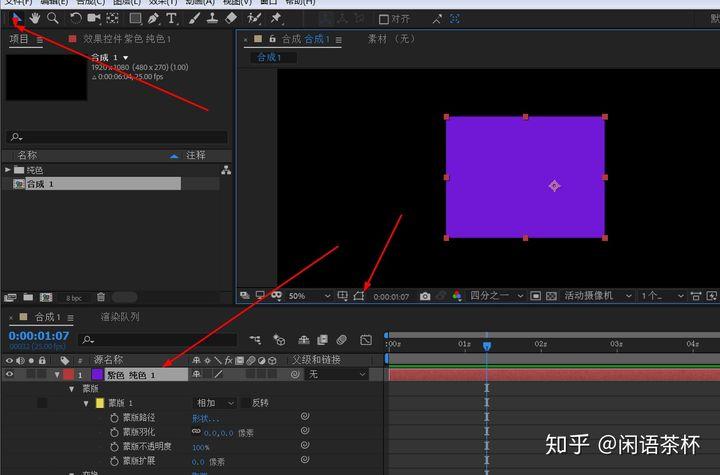Viewport: 720px width, 475px height.
Task: Toggle transparency grid icon in viewer
Action: tap(551, 296)
